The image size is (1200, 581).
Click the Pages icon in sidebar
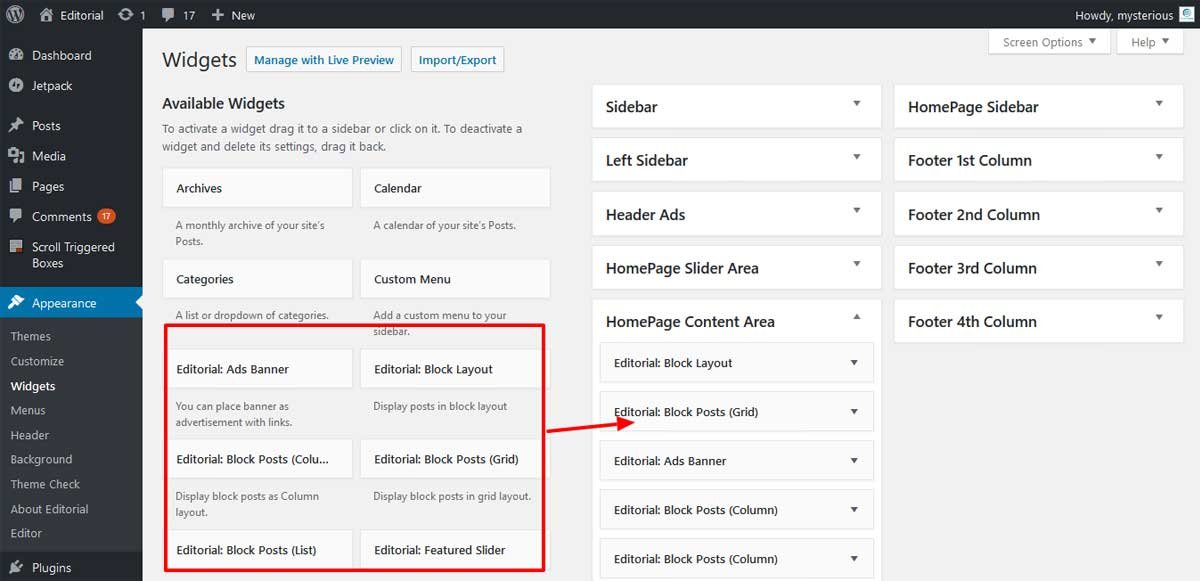coord(16,186)
